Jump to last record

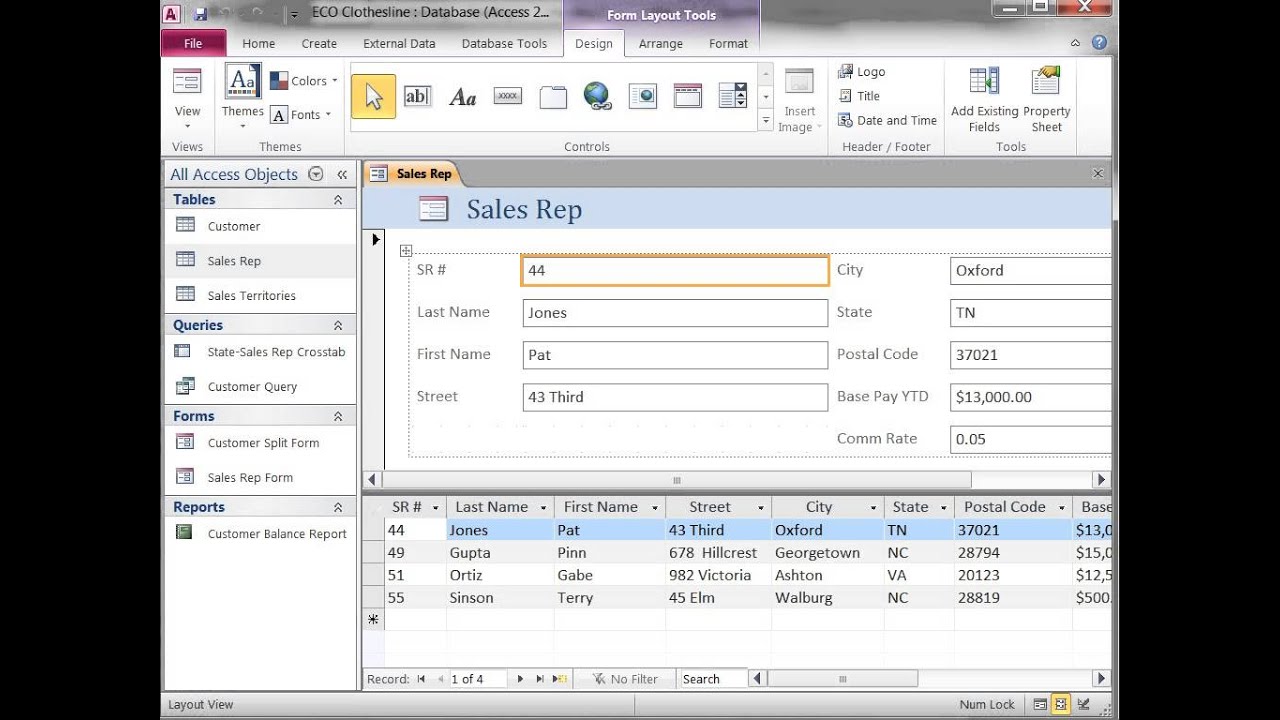(541, 679)
